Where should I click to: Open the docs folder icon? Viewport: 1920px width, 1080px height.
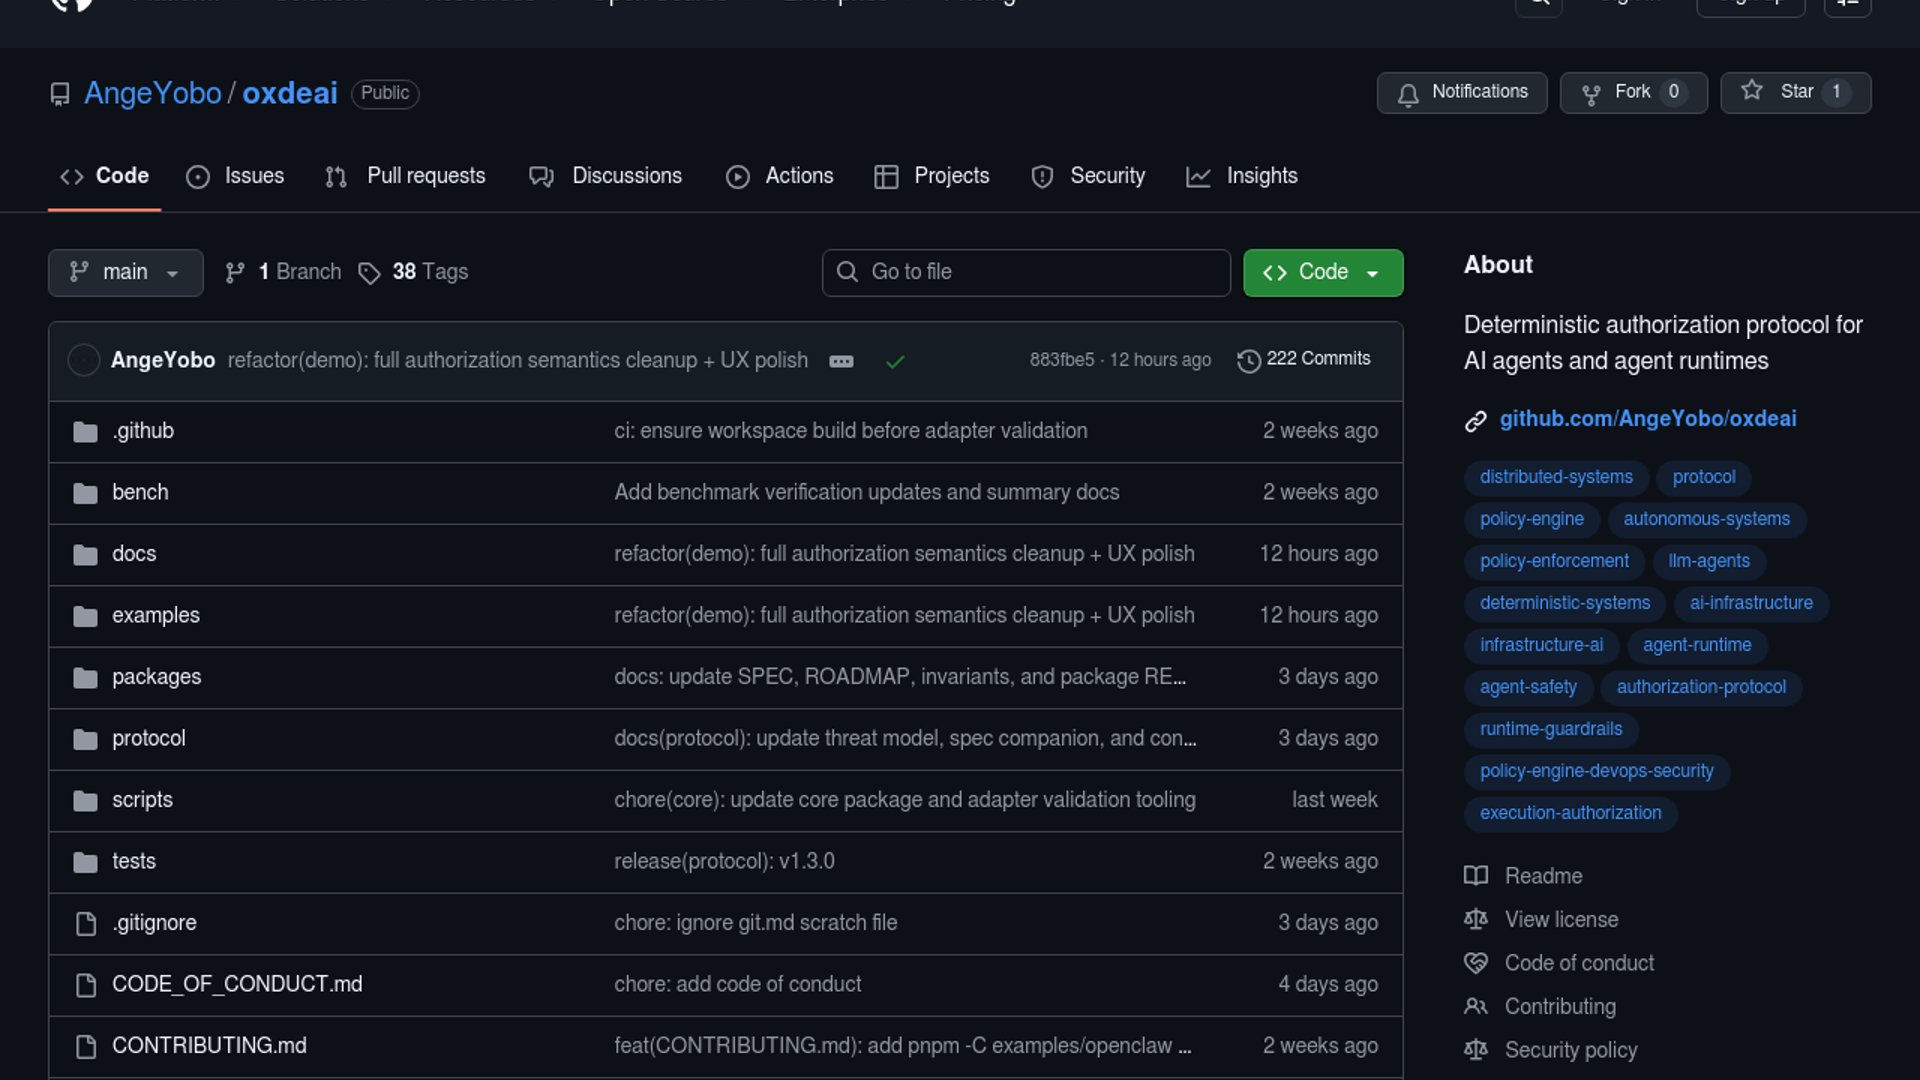tap(86, 555)
